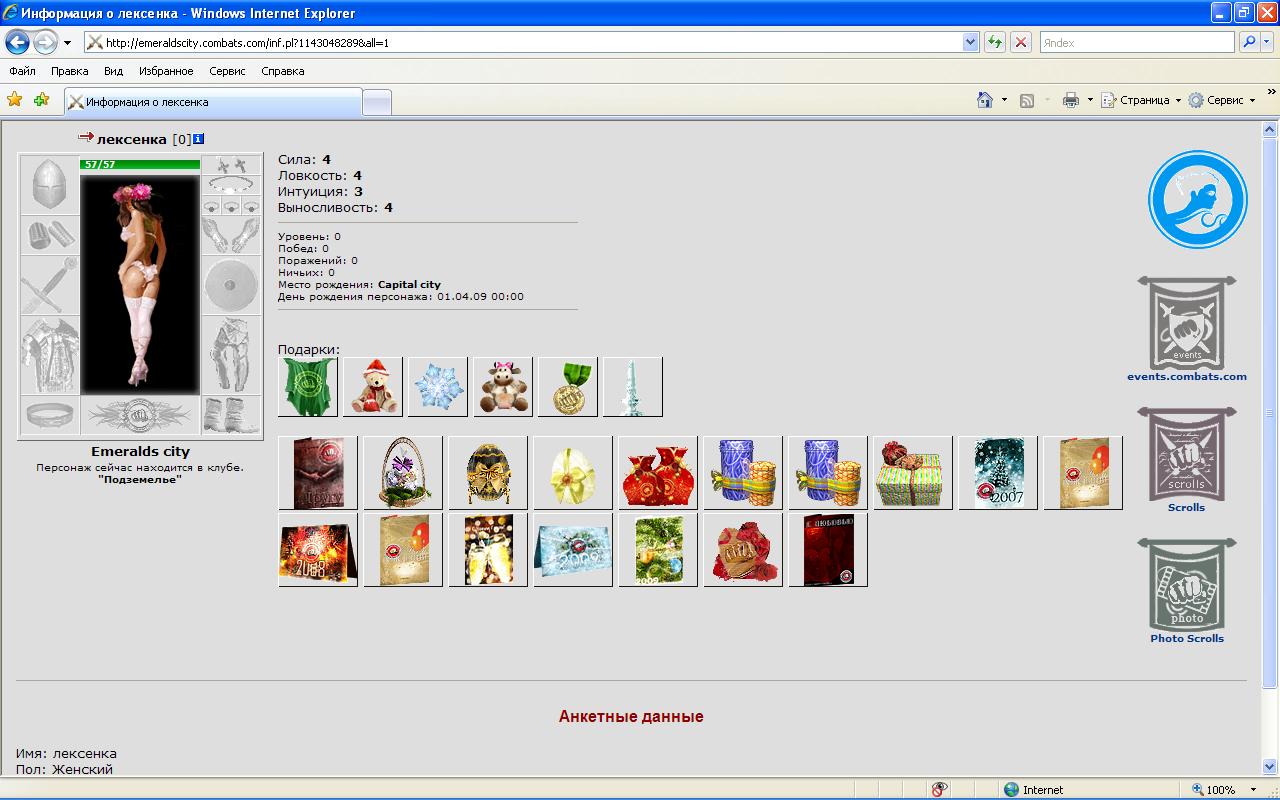Open the Избранное menu
1280x800 pixels.
point(166,71)
